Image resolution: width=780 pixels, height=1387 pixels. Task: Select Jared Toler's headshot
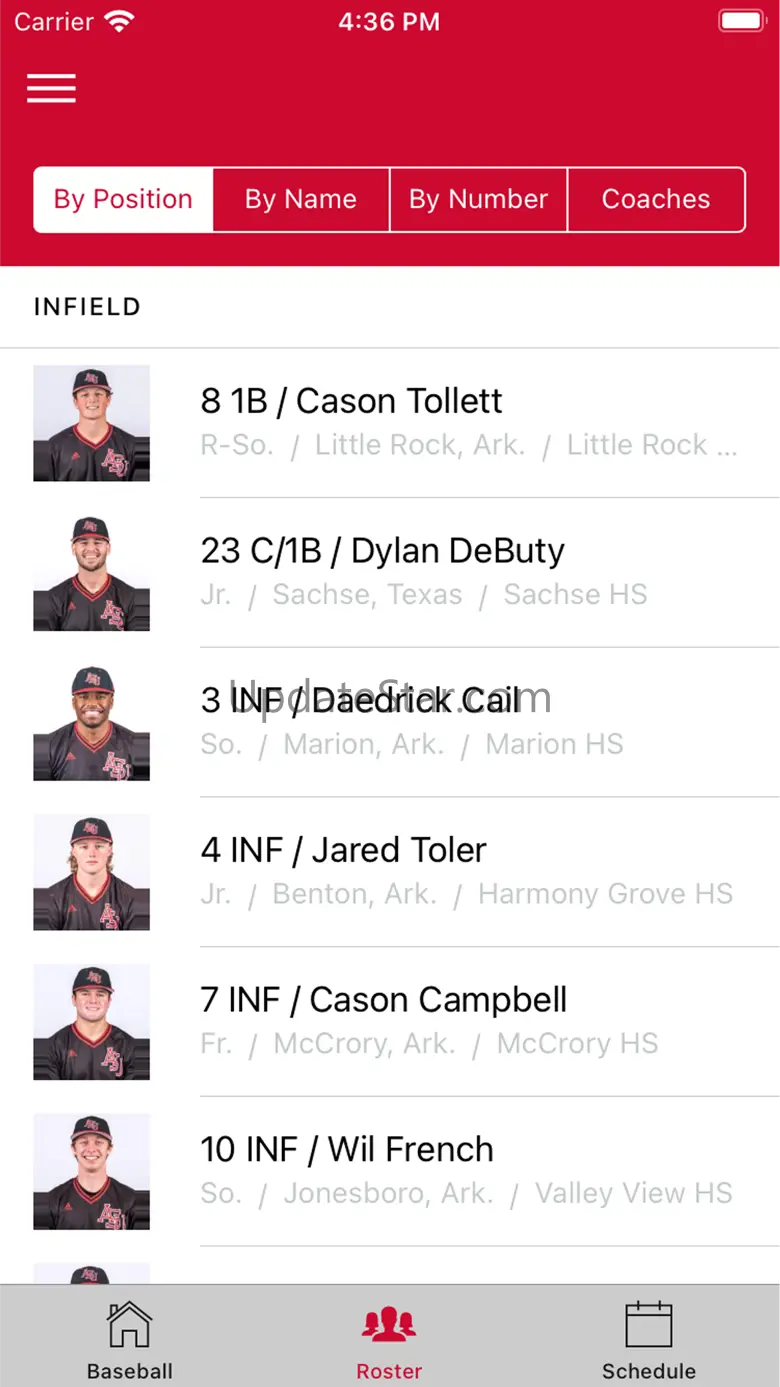click(92, 872)
